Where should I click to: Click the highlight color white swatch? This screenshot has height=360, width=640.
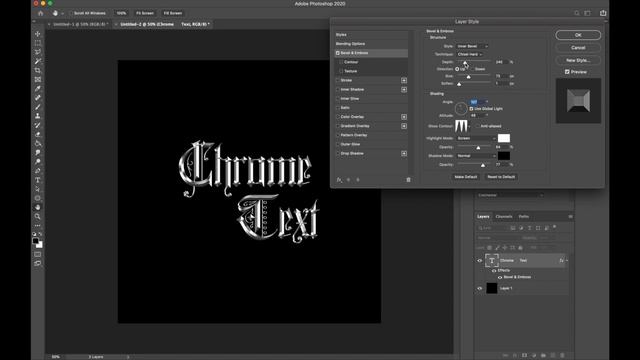[x=504, y=138]
